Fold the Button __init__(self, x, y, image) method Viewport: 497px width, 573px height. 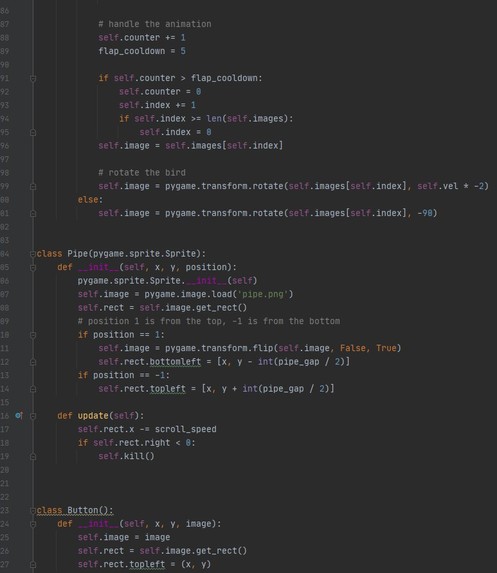pyautogui.click(x=33, y=524)
